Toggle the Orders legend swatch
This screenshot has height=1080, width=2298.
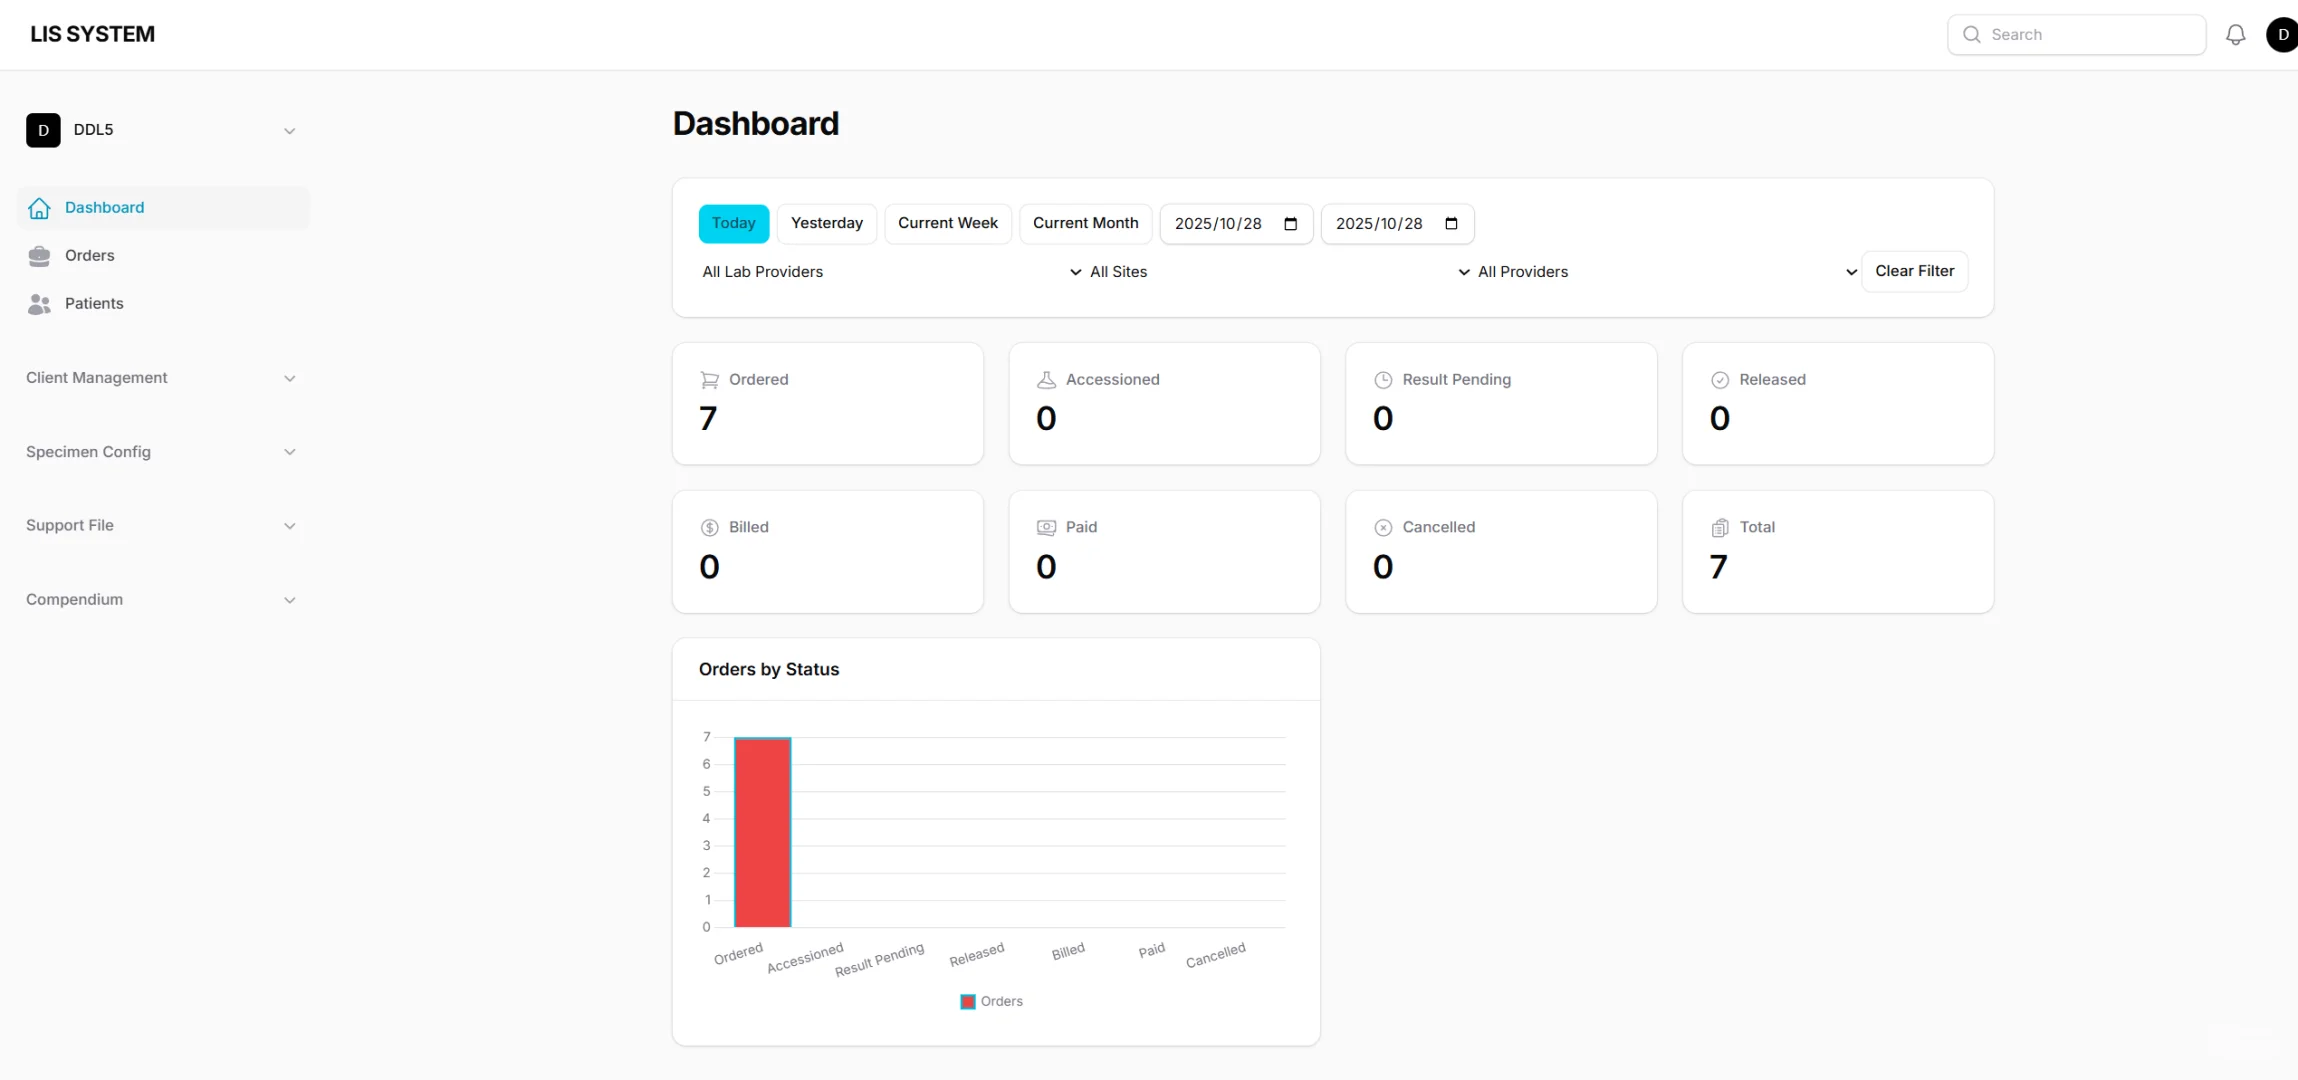(967, 1002)
